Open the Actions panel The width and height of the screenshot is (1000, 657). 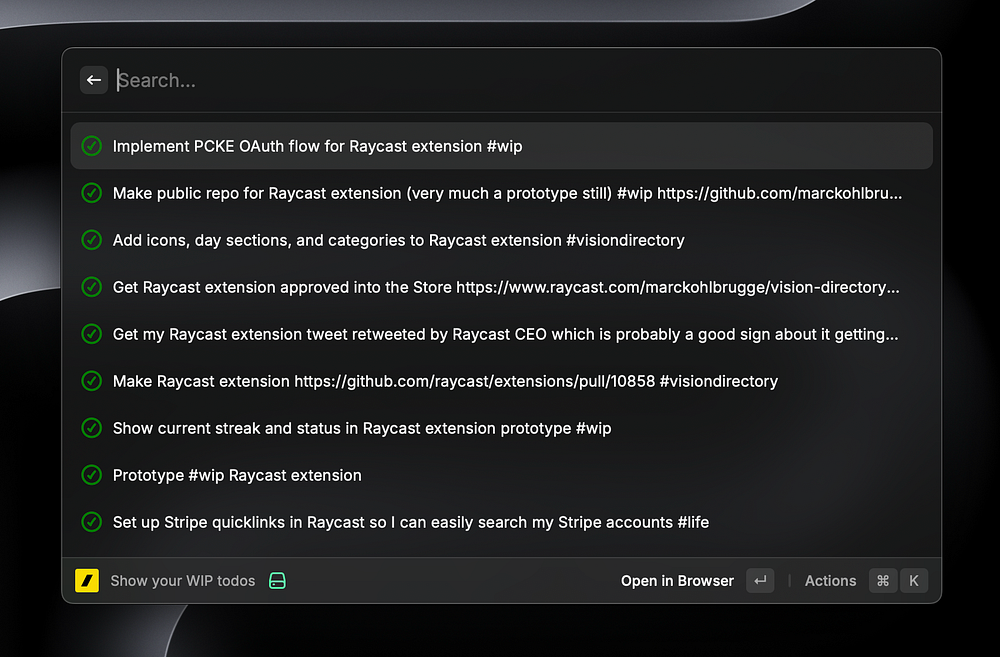click(x=830, y=581)
